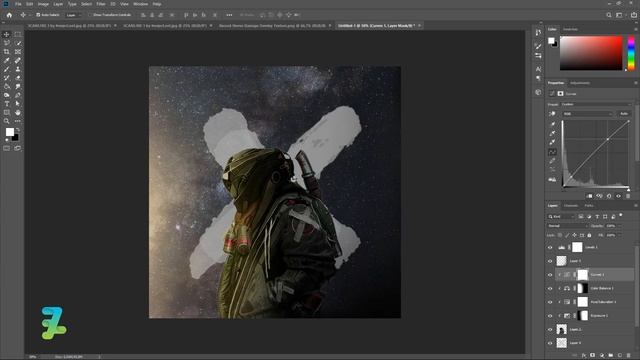Select the Clone Stamp tool

click(x=18, y=69)
